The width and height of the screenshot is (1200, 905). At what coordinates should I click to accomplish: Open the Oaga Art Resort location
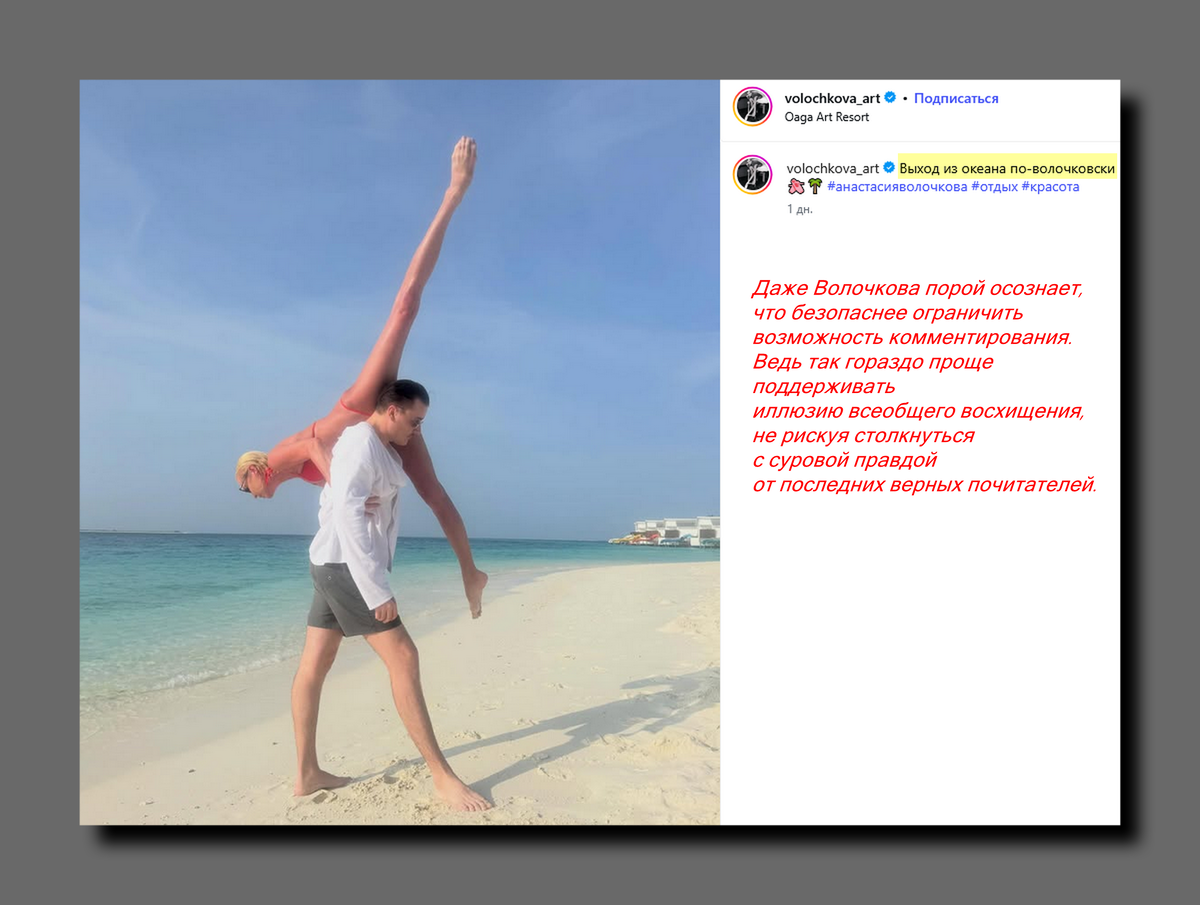click(828, 117)
